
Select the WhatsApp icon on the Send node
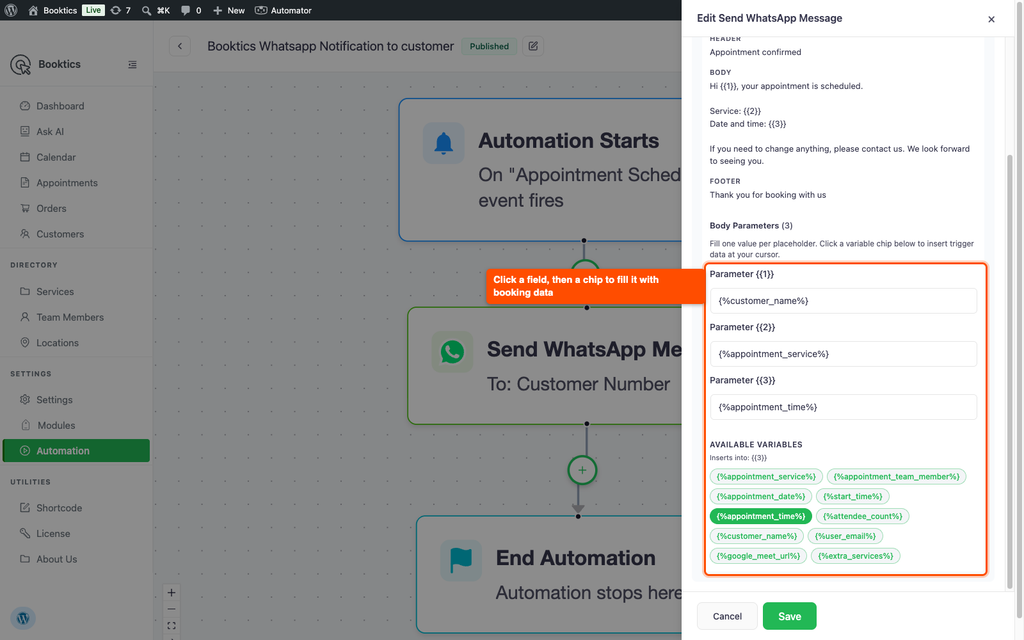pos(452,351)
